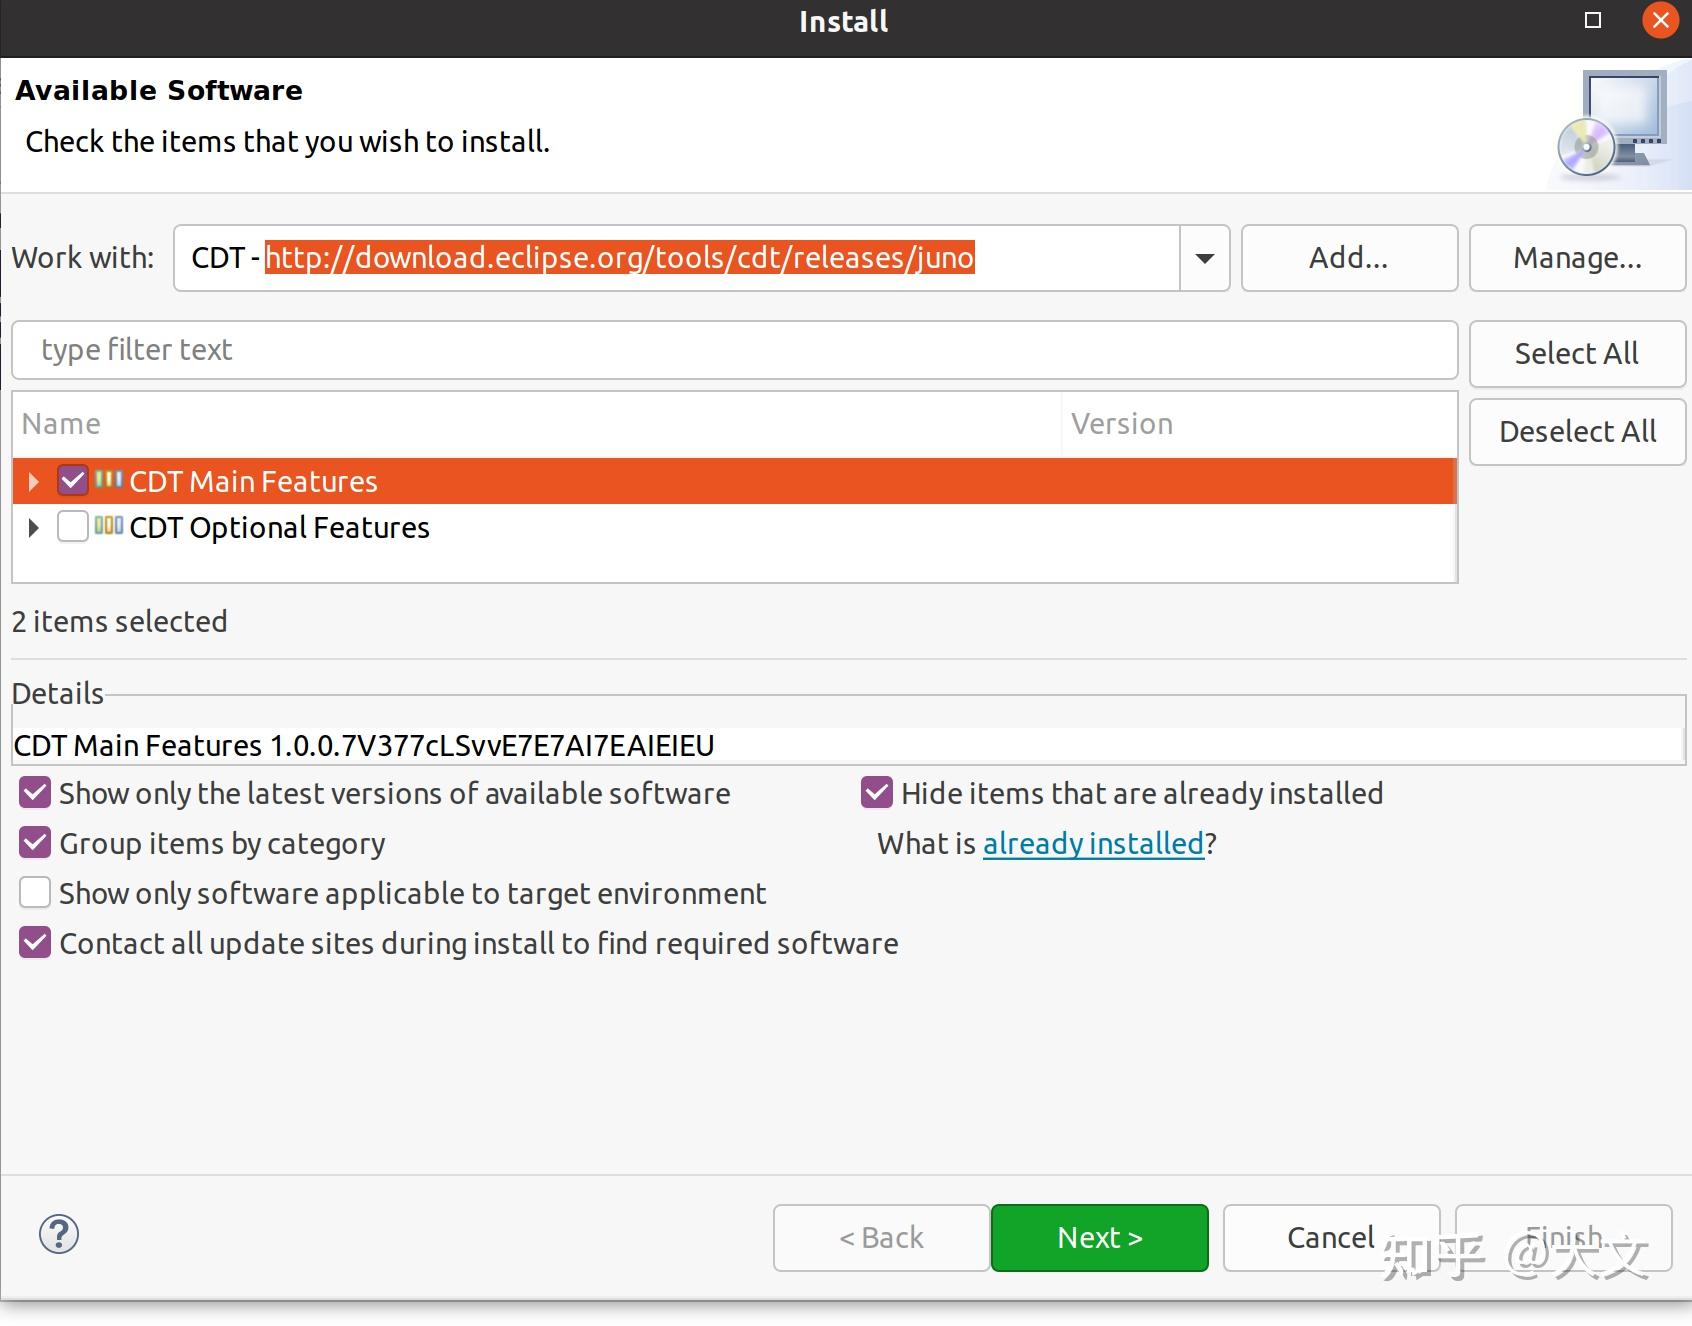1692x1326 pixels.
Task: Expand the CDT Main Features tree node
Action: point(33,482)
